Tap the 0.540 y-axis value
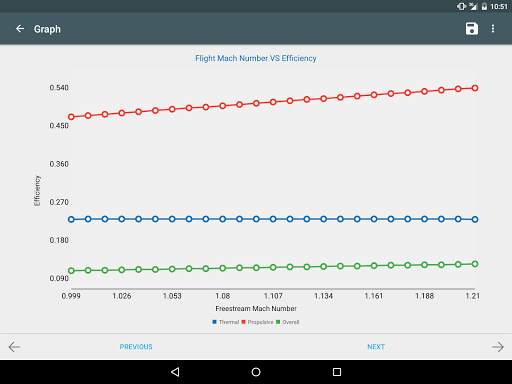 [x=59, y=88]
